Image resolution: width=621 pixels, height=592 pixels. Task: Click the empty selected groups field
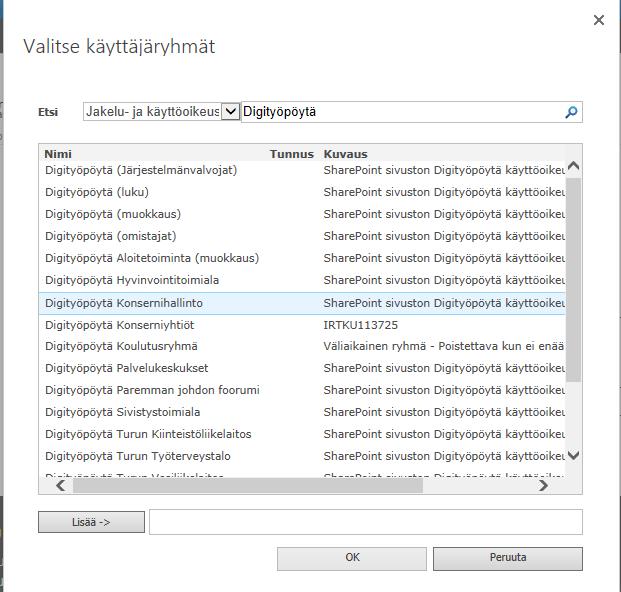(x=366, y=522)
